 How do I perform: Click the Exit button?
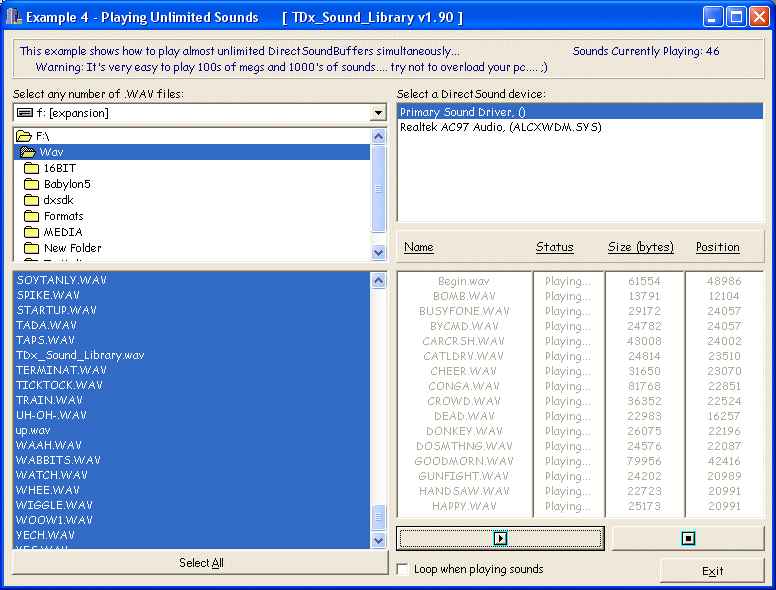pos(712,571)
